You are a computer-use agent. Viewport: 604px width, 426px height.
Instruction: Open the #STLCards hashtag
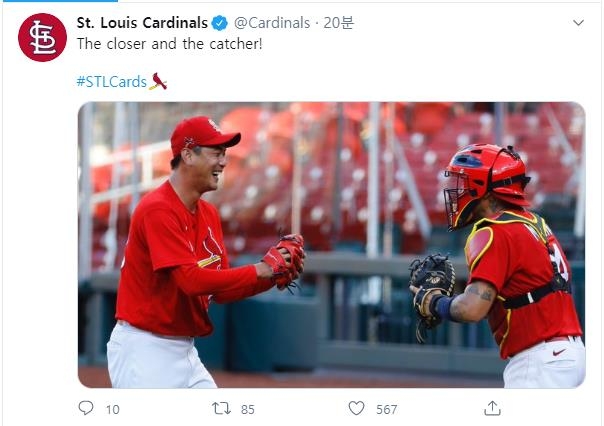pyautogui.click(x=111, y=81)
